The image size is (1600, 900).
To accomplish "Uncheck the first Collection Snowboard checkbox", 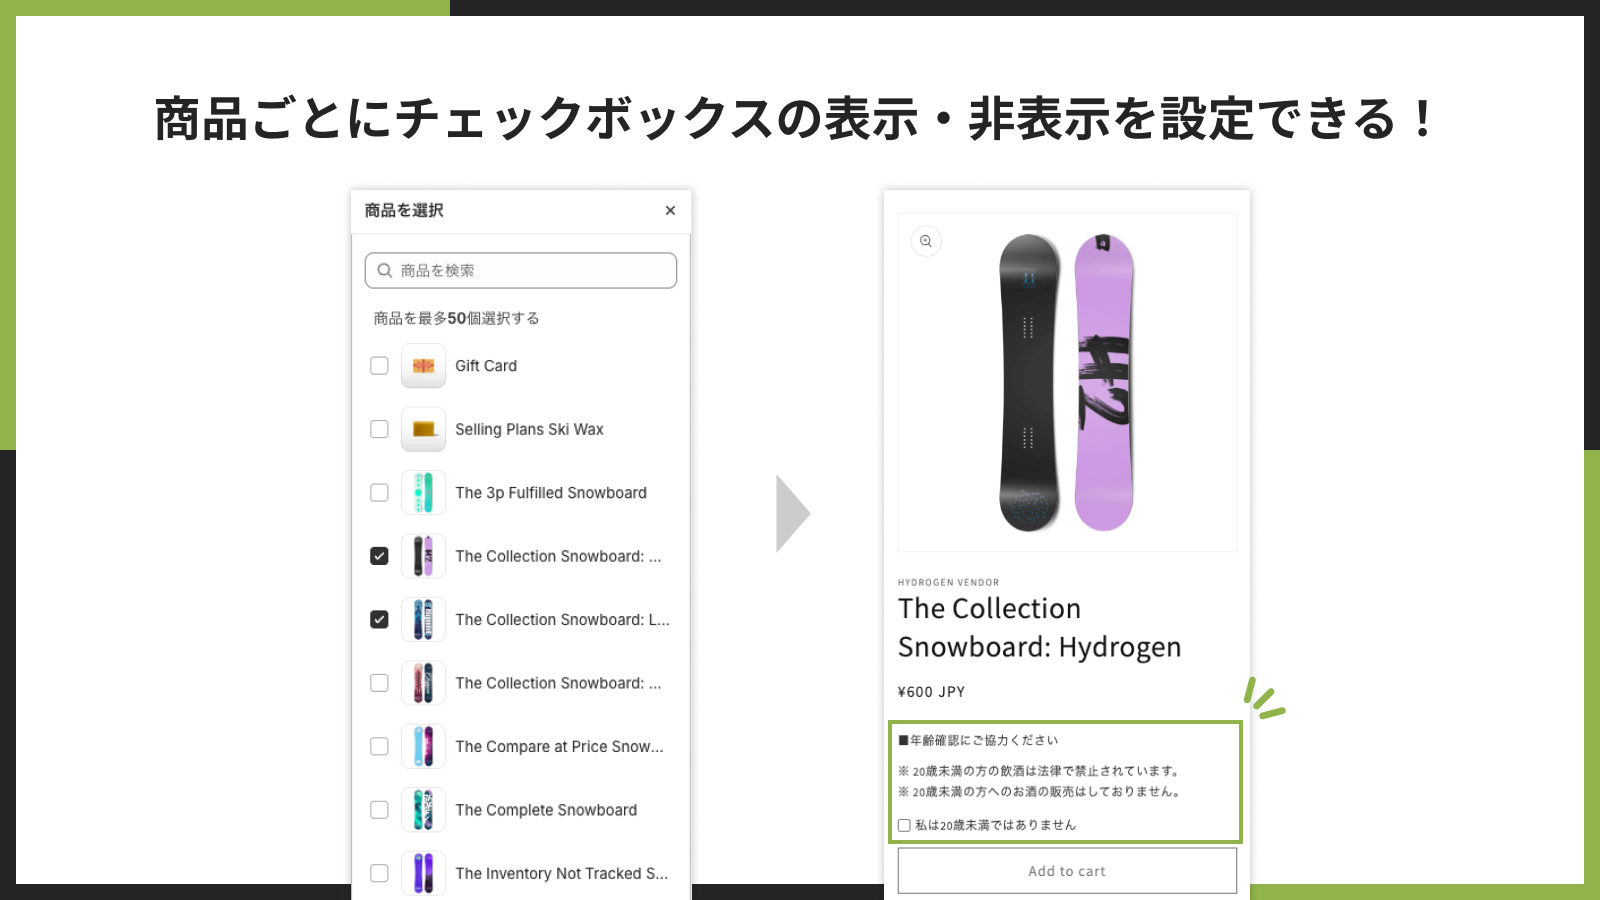I will 379,556.
